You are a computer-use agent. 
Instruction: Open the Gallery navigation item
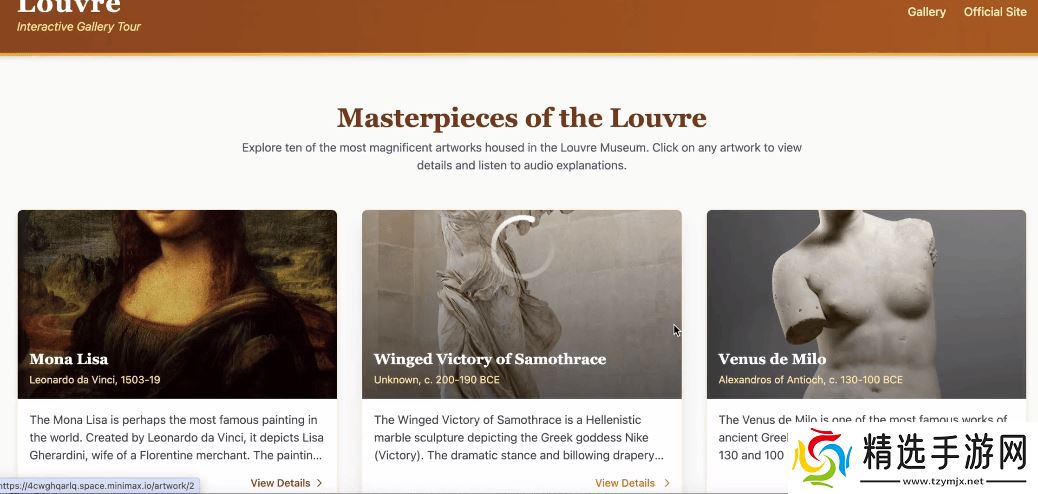[x=926, y=12]
